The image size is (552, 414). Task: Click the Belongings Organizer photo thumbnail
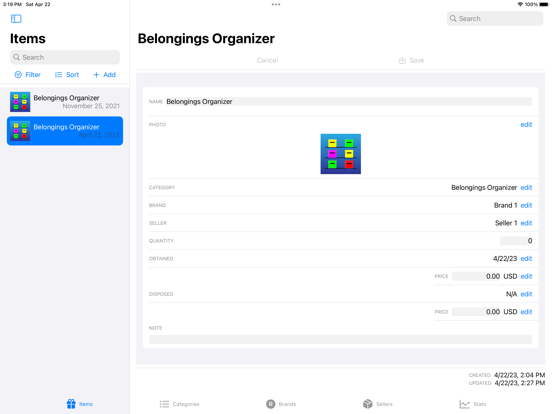pyautogui.click(x=340, y=154)
